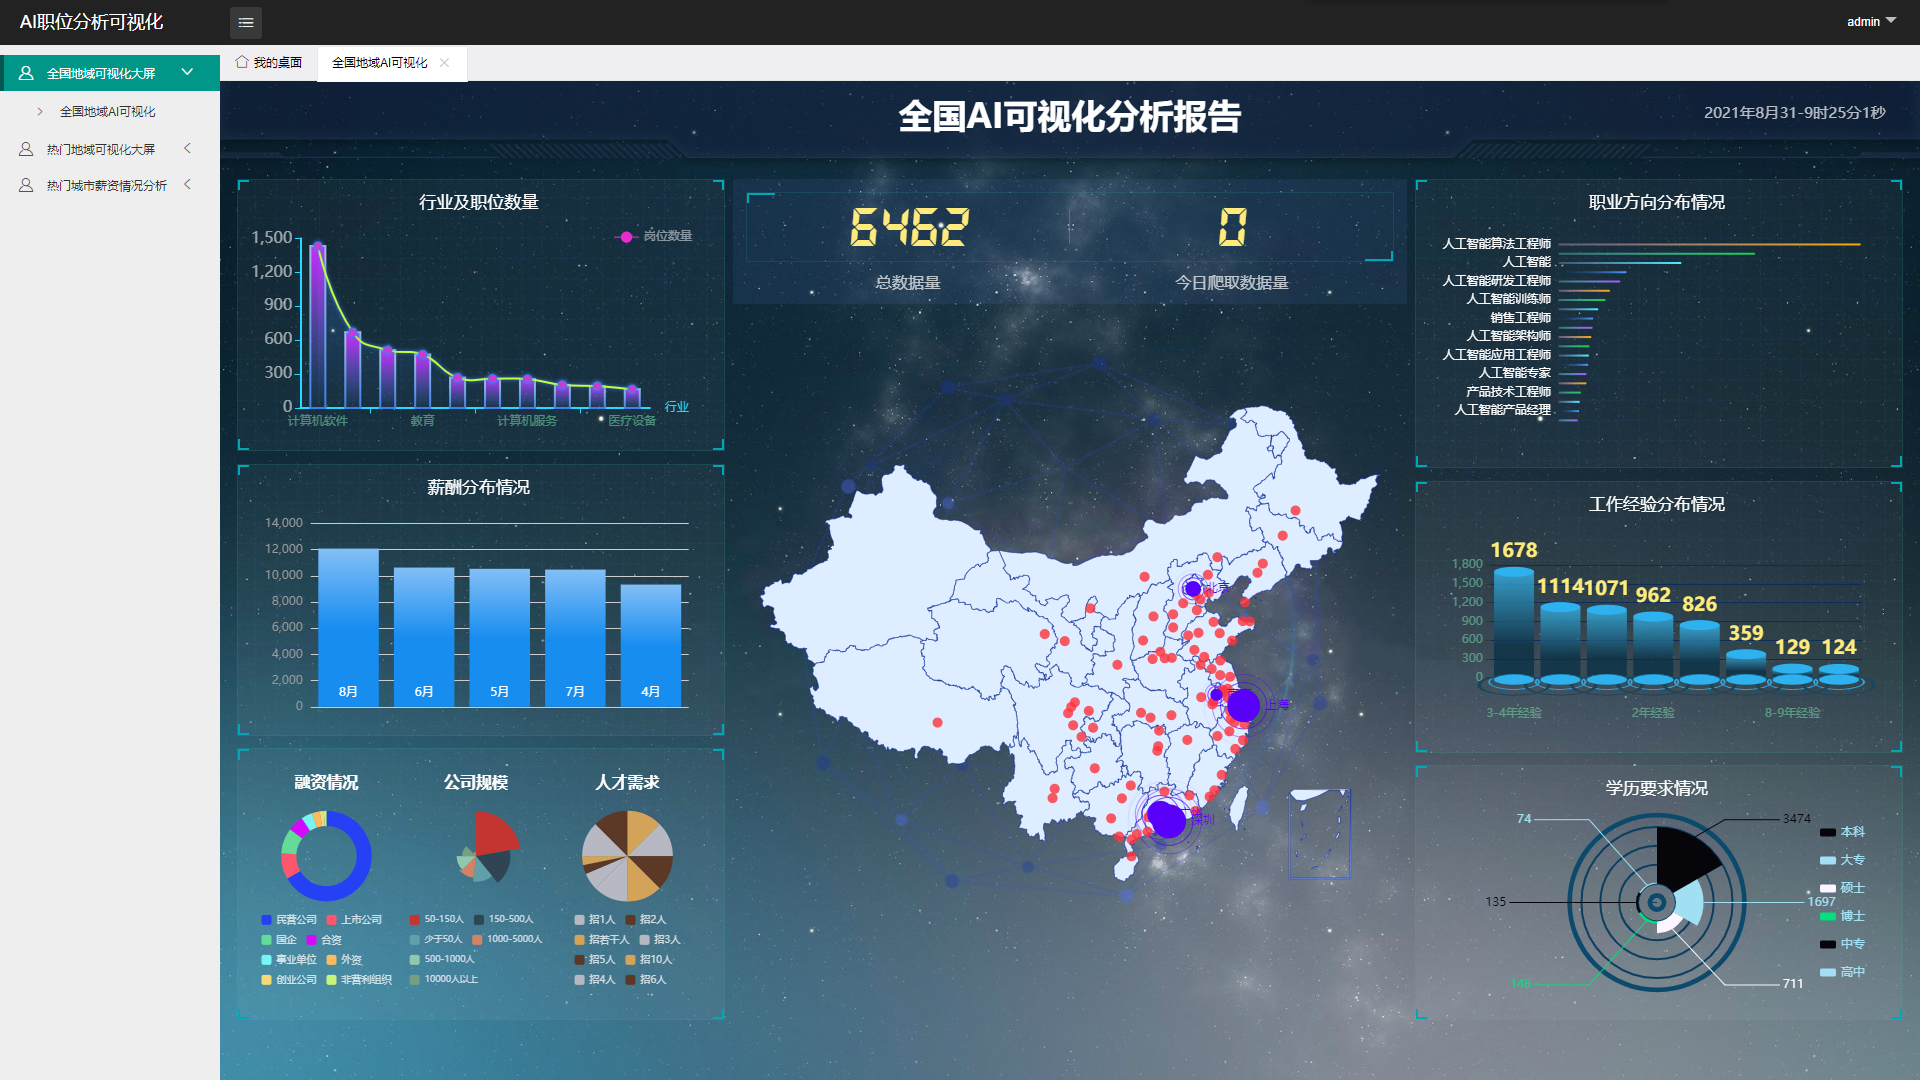Click user icon beside 热门城市薪资情况分析
Viewport: 1920px width, 1080px height.
(x=26, y=185)
